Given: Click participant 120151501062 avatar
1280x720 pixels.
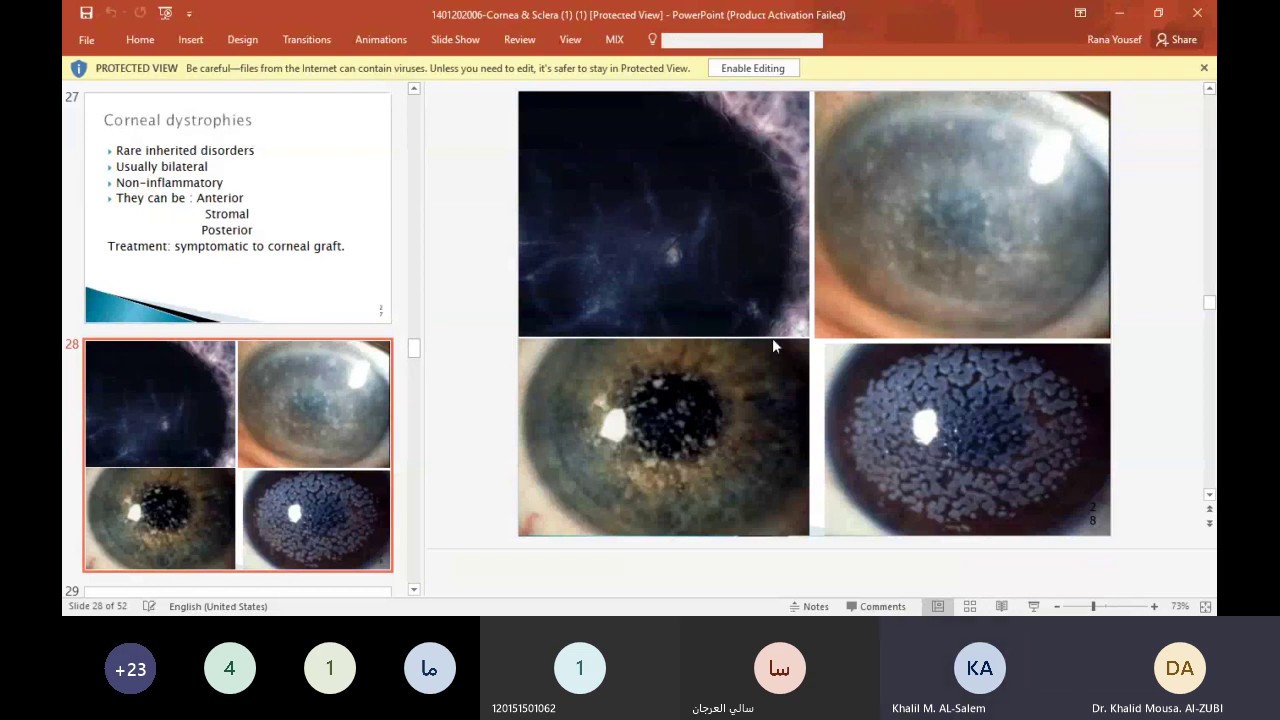Looking at the screenshot, I should pyautogui.click(x=580, y=668).
